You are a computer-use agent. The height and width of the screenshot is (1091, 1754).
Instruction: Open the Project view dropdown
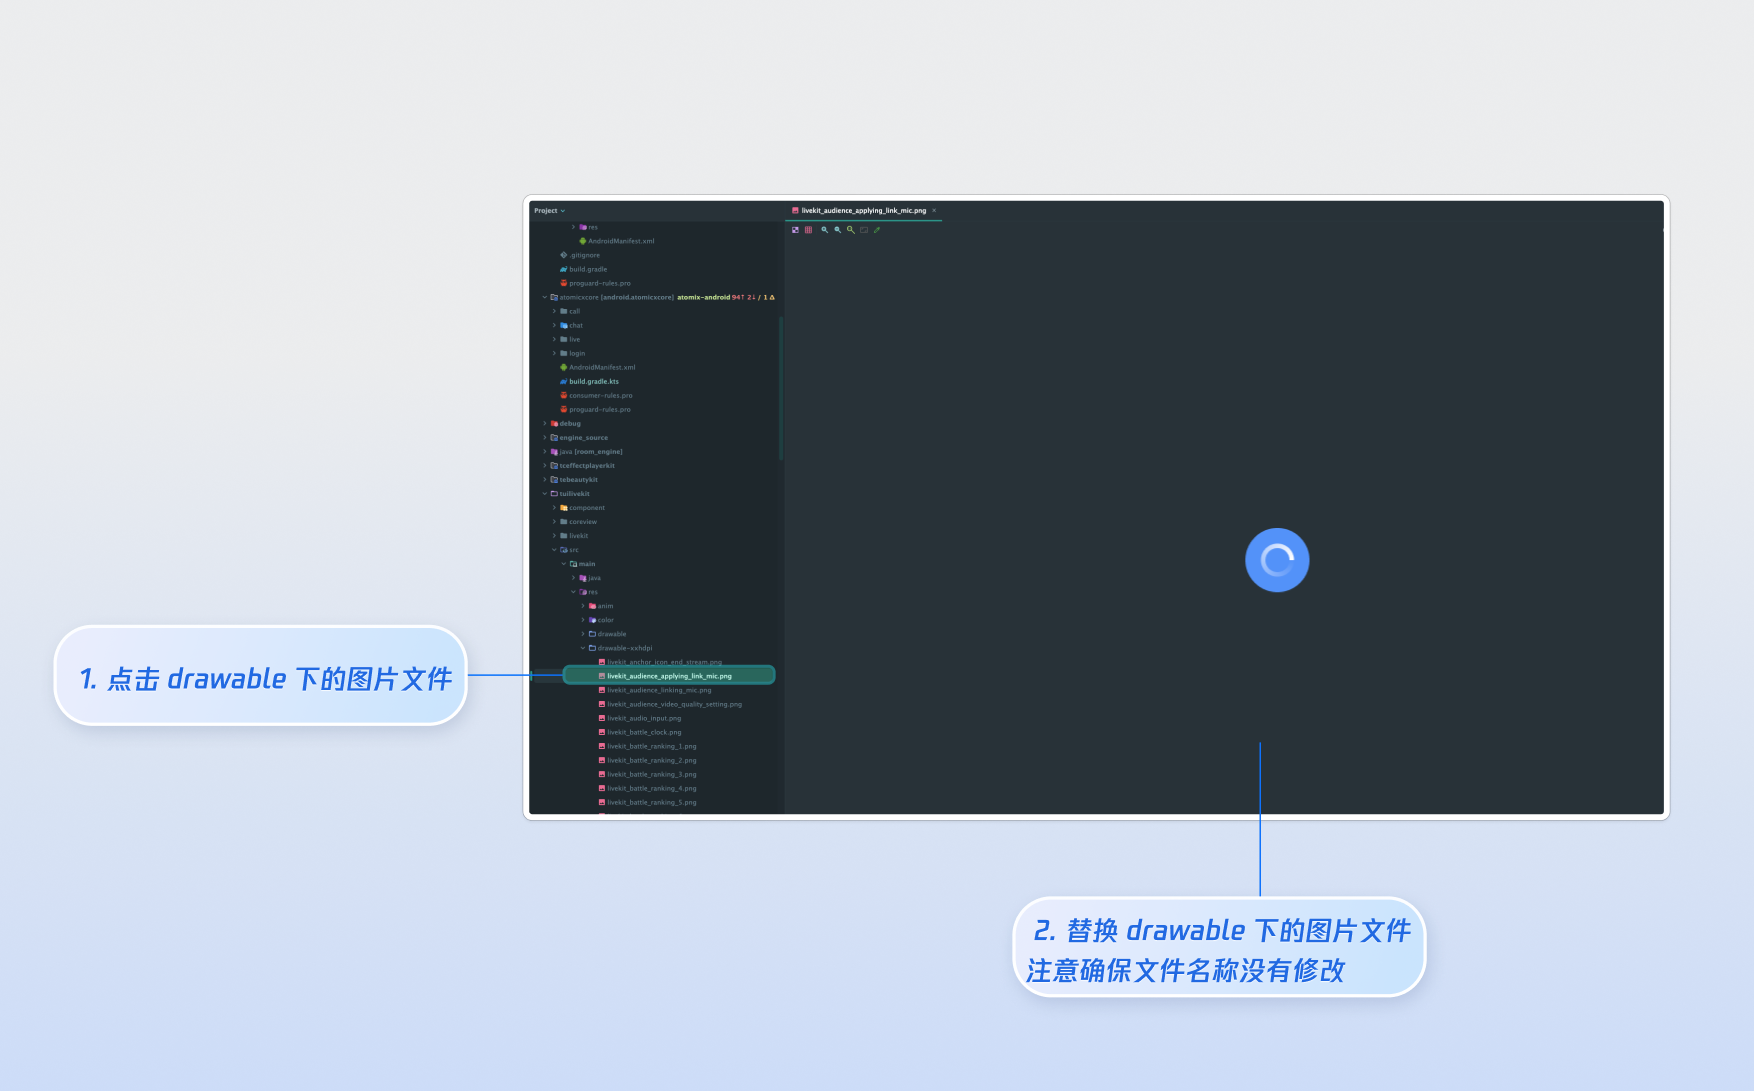pyautogui.click(x=549, y=211)
